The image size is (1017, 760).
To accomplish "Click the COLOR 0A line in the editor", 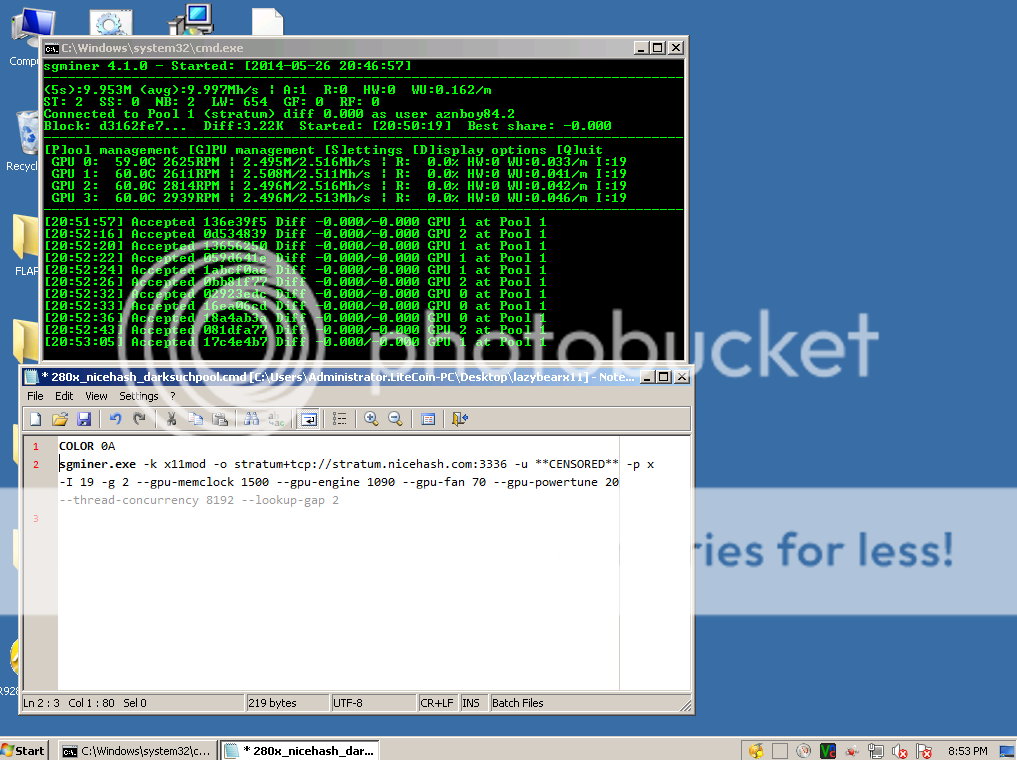I will click(x=87, y=446).
